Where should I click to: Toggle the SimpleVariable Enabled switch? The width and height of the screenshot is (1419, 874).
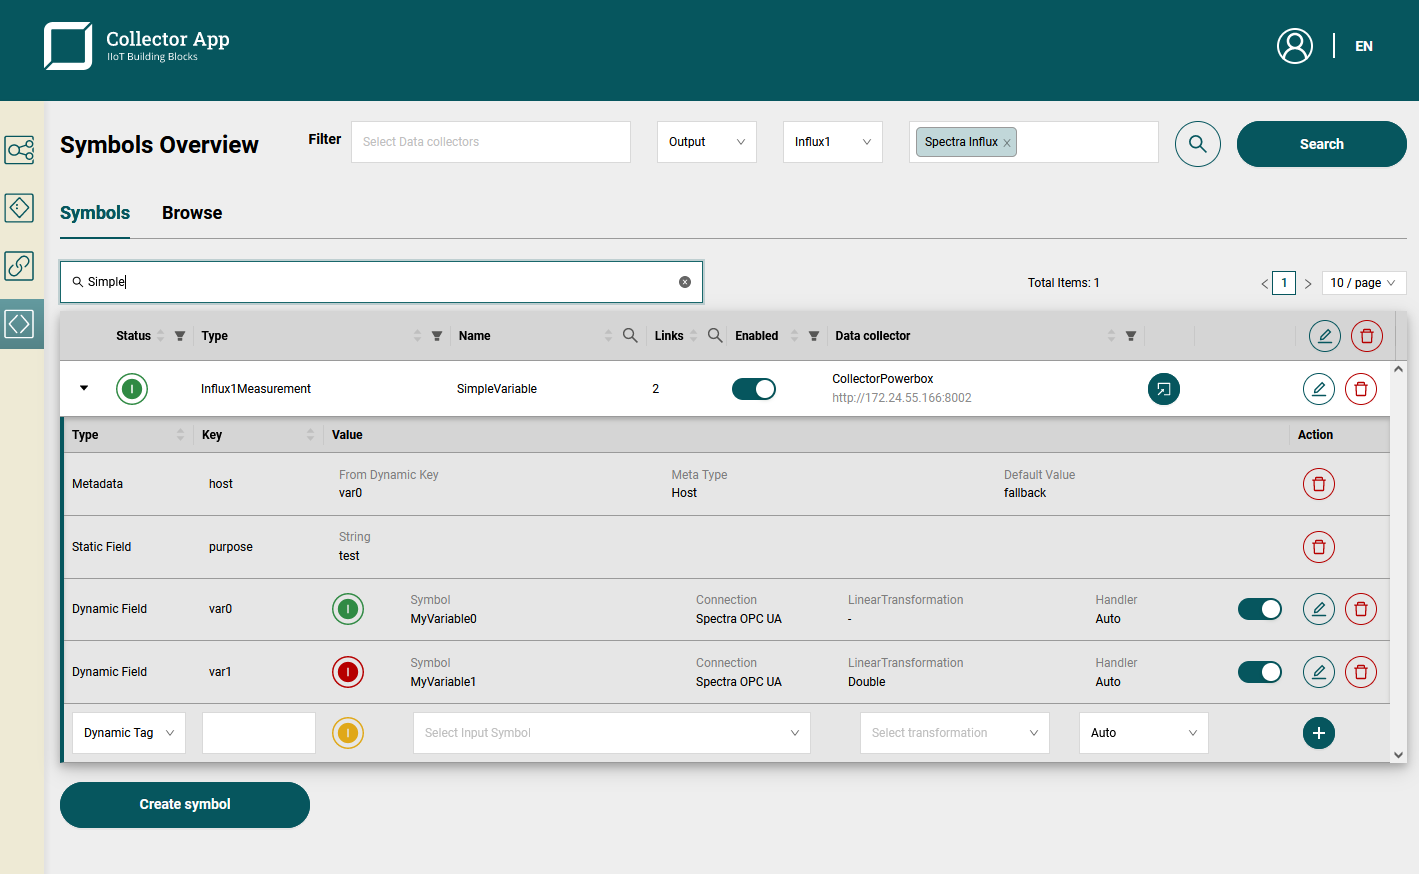point(753,389)
